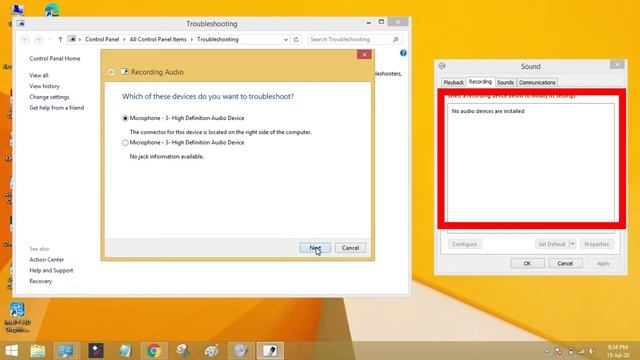Open the Paint palette taskbar icon
The width and height of the screenshot is (640, 360).
tap(211, 351)
